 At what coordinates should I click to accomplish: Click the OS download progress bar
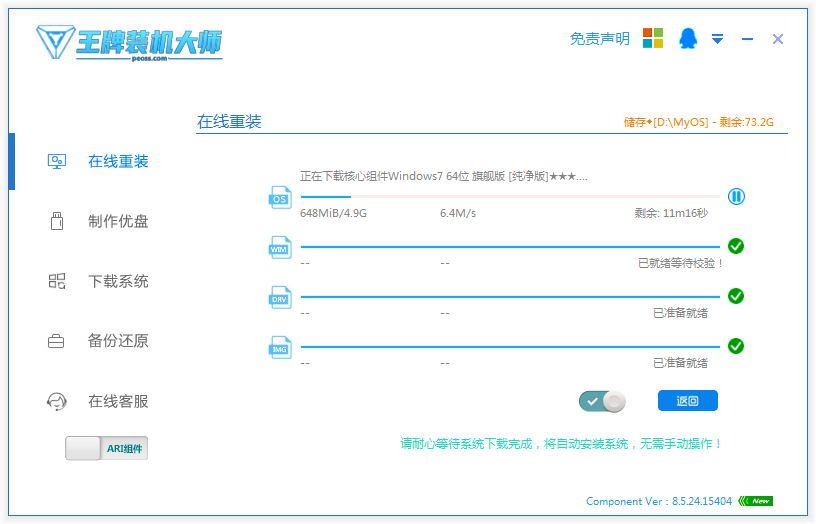(510, 197)
